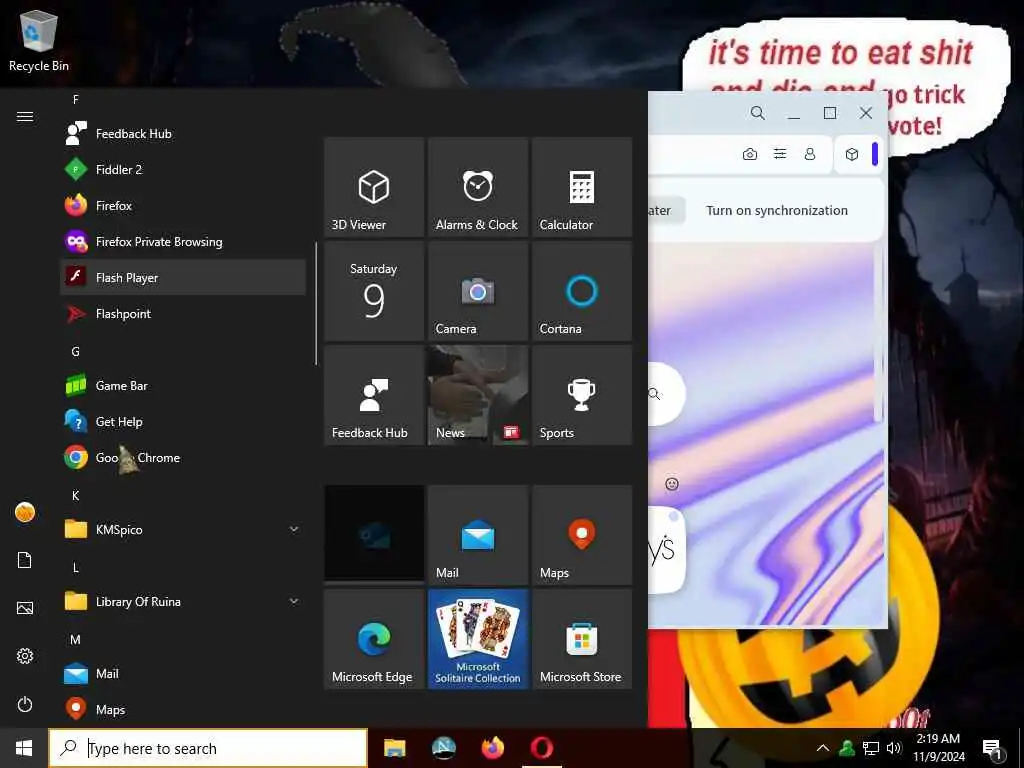Click the Opera page vertical scrollbar
Screen dimensions: 1024x768
(878, 333)
